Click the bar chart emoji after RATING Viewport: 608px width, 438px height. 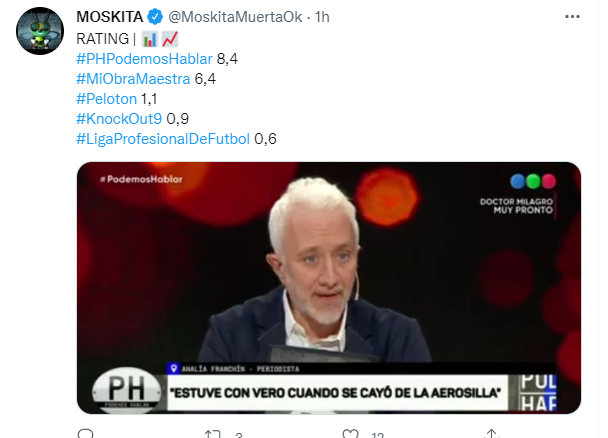click(150, 39)
